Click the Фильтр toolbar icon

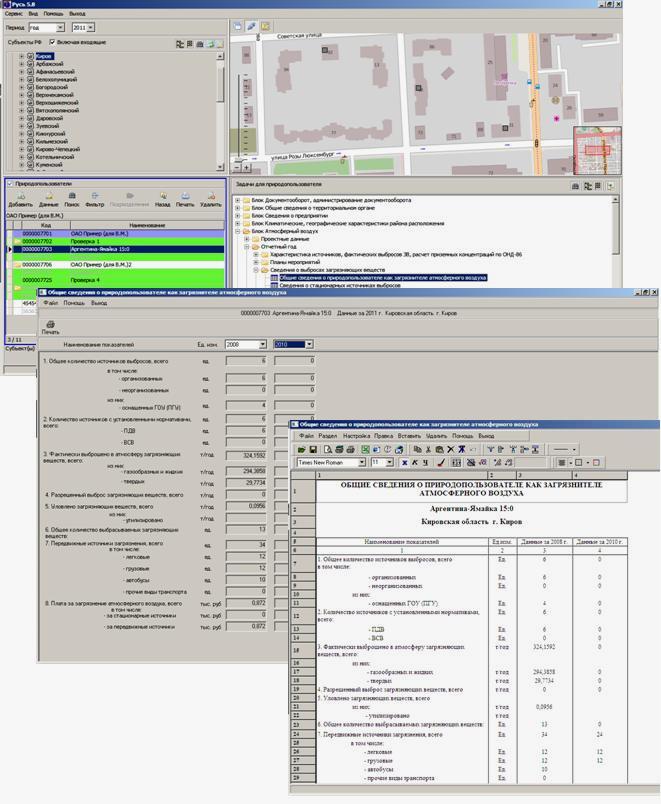click(x=94, y=198)
